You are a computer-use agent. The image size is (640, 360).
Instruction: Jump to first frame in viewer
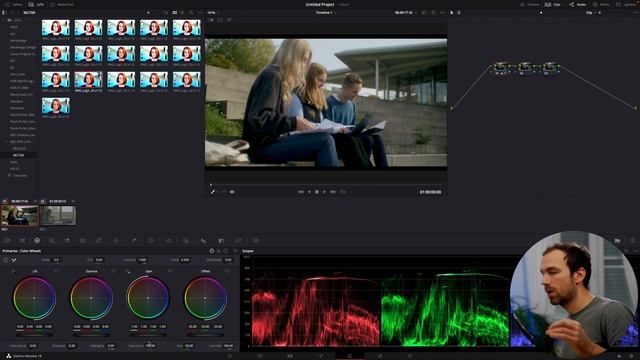301,192
